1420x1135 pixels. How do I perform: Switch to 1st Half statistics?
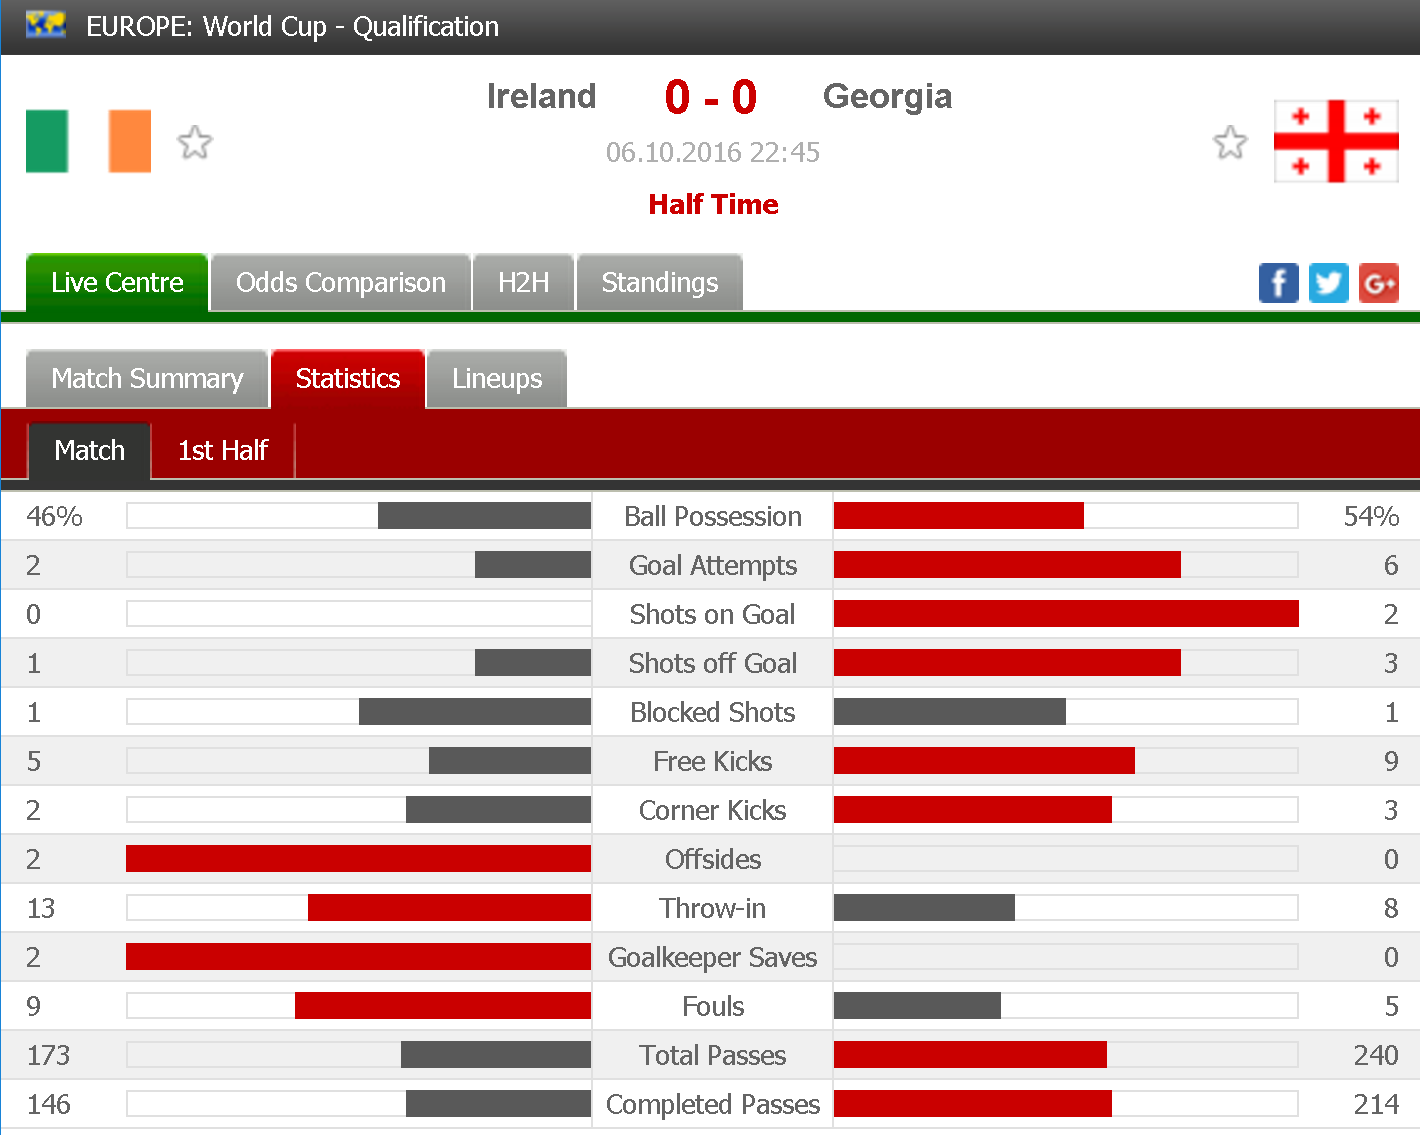pyautogui.click(x=223, y=451)
